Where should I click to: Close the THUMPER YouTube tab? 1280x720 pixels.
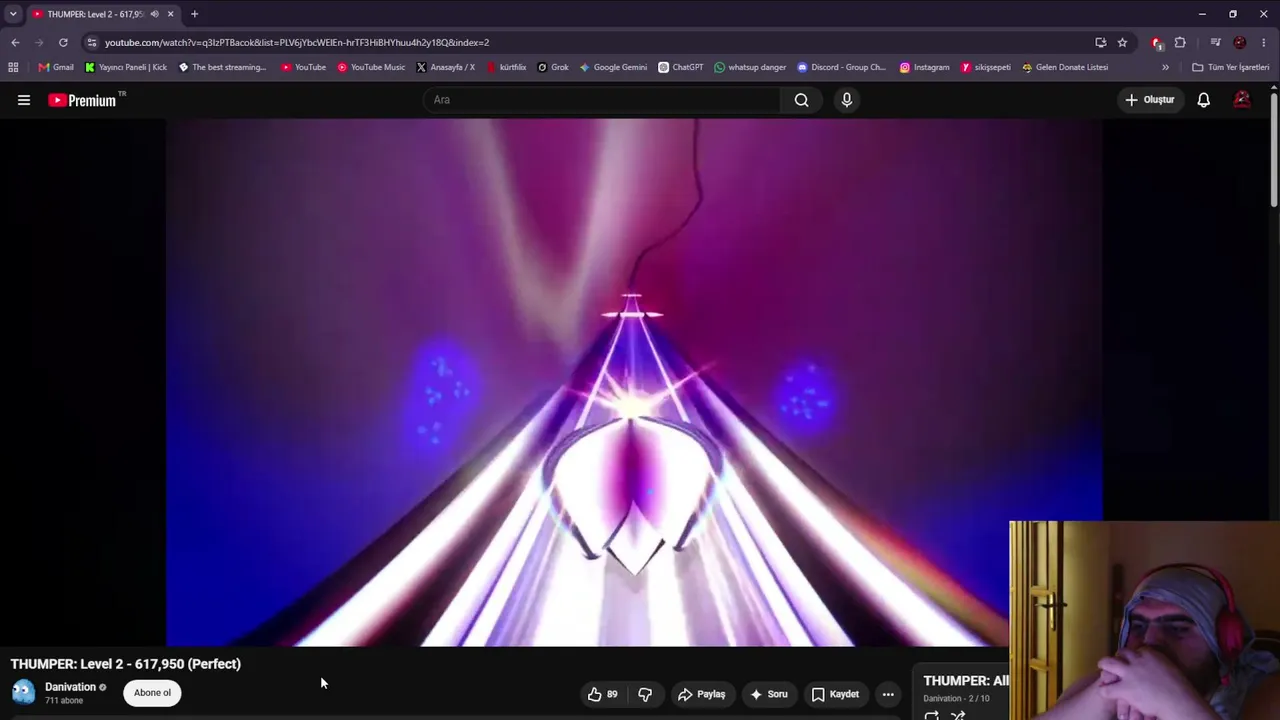[x=170, y=14]
